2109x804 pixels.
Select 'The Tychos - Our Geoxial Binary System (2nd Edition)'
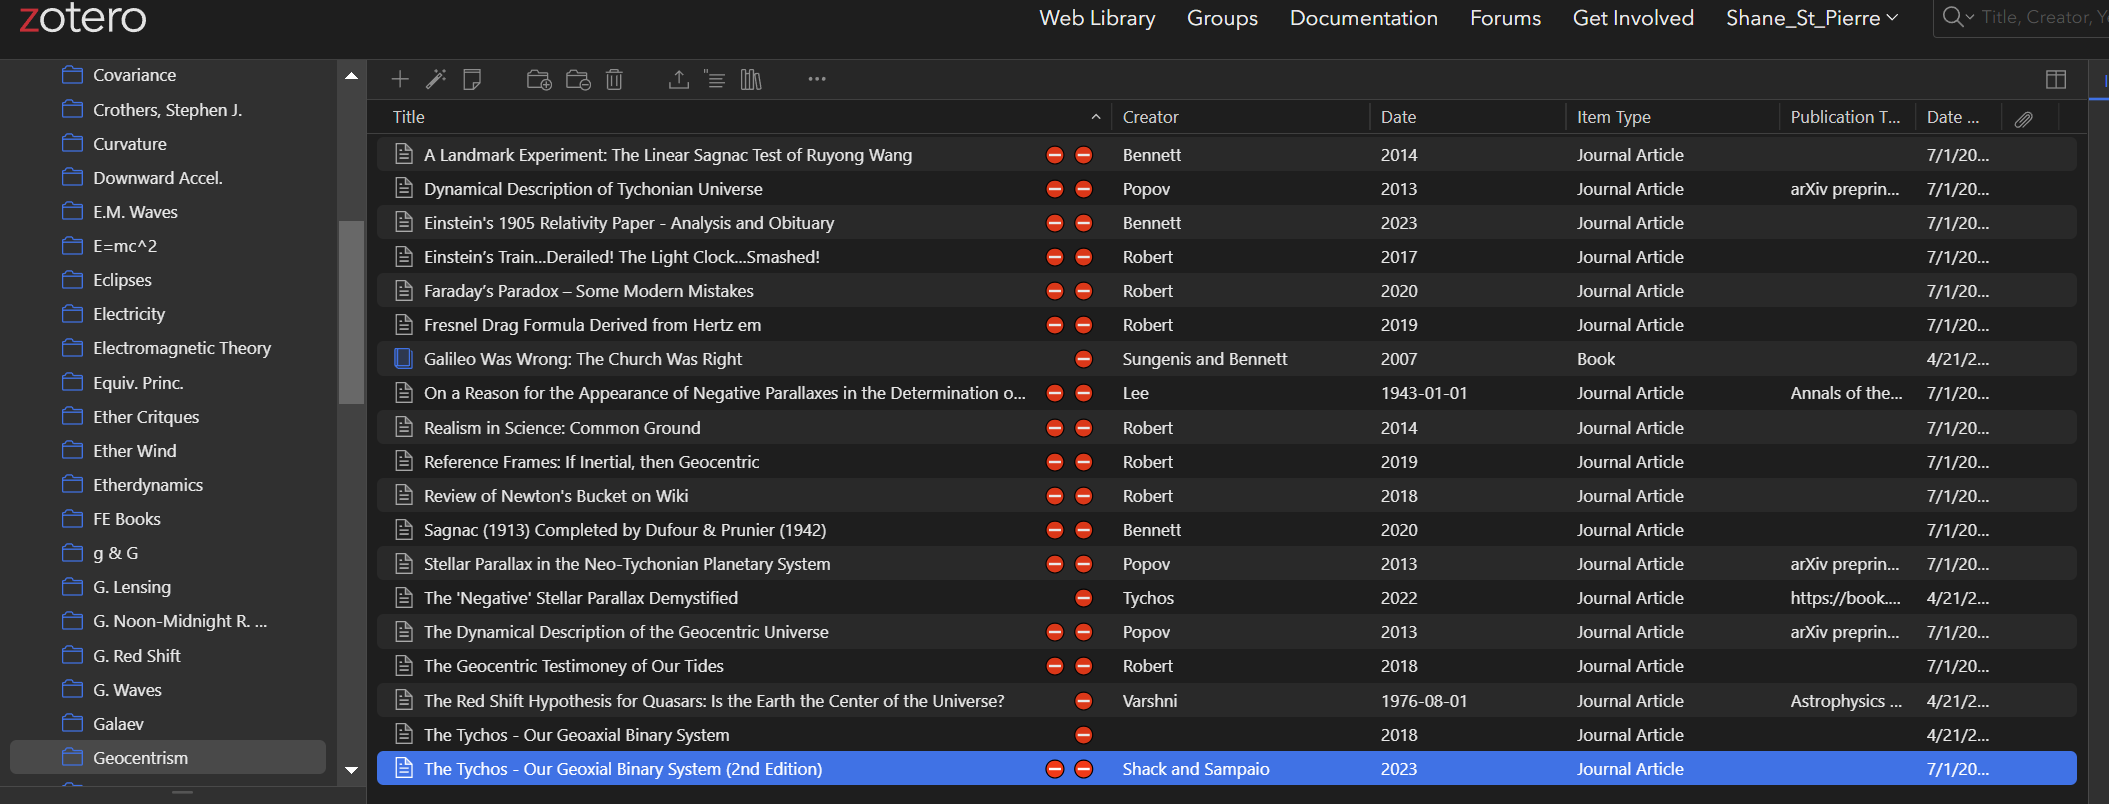1226,769
